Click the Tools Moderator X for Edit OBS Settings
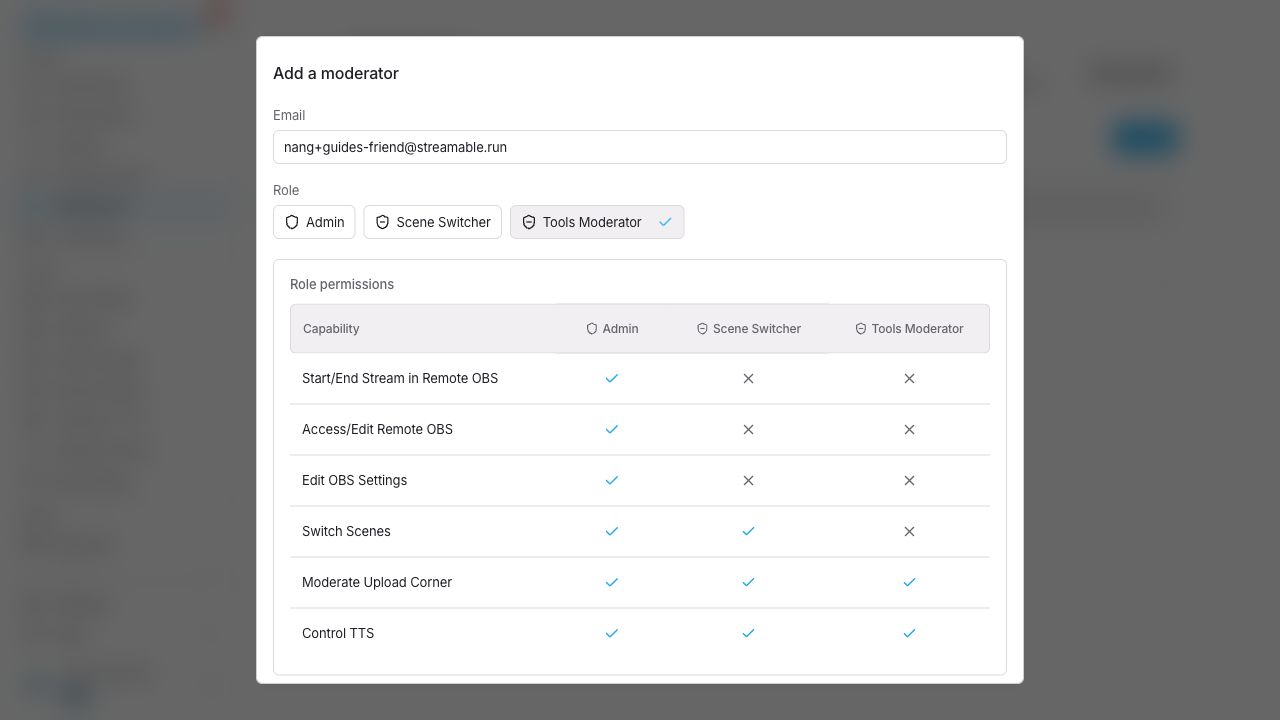 [x=909, y=481]
